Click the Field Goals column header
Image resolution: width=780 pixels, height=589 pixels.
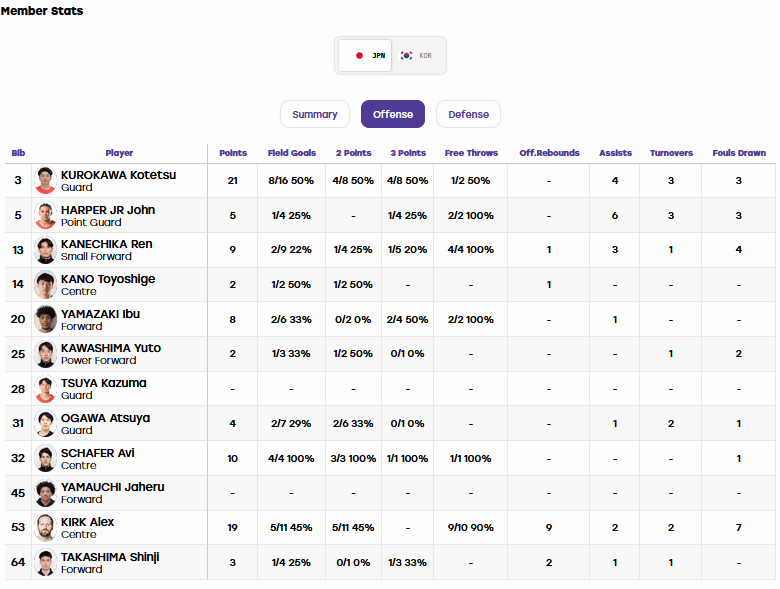point(292,153)
